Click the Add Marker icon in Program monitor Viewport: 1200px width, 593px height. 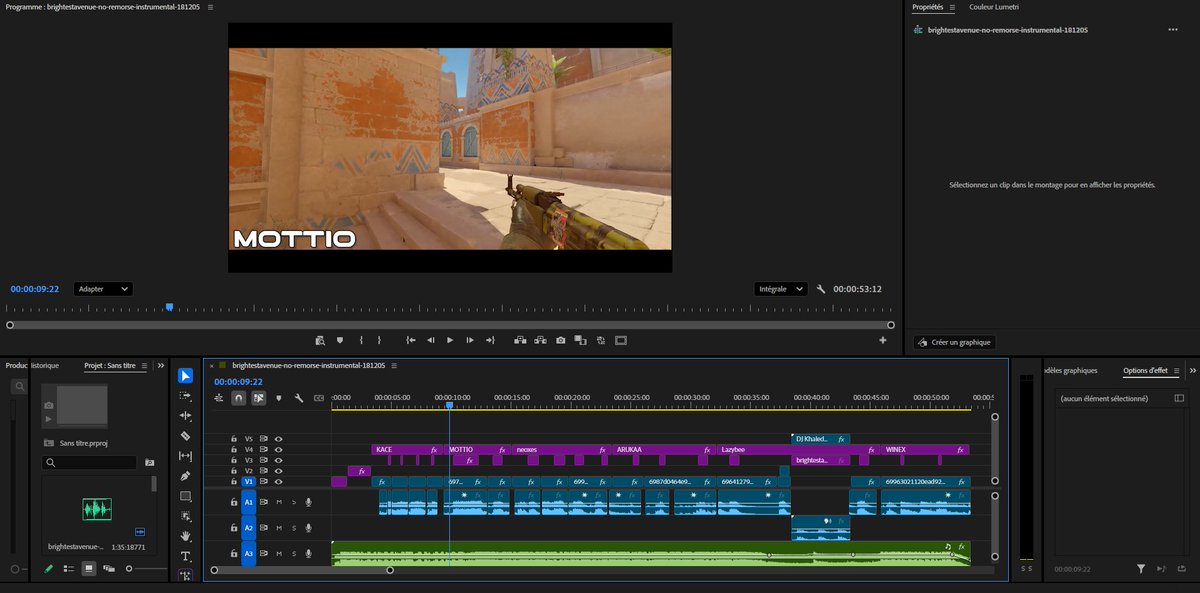340,340
